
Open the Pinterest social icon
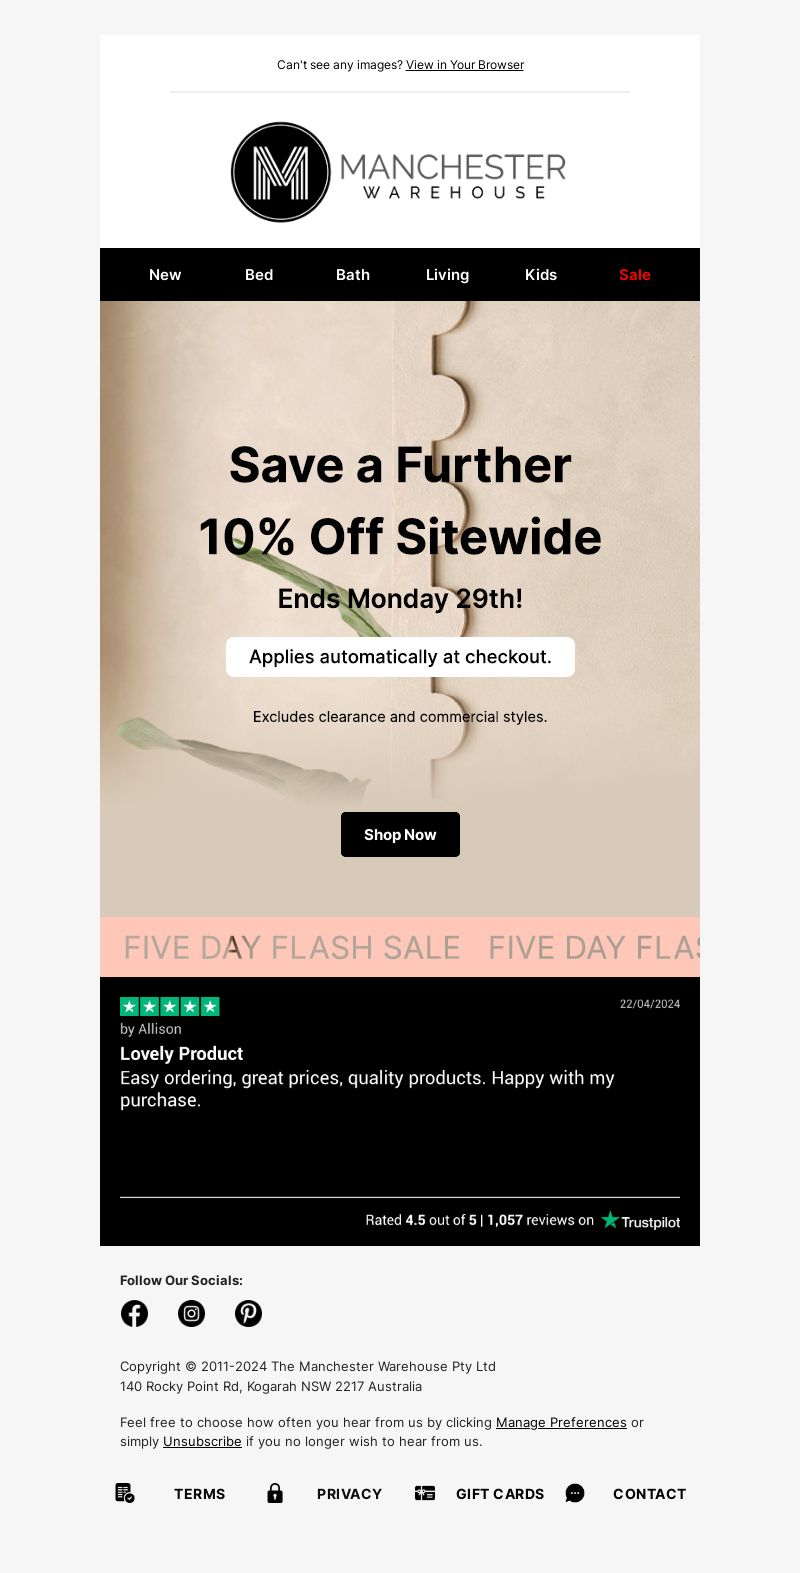coord(248,1313)
